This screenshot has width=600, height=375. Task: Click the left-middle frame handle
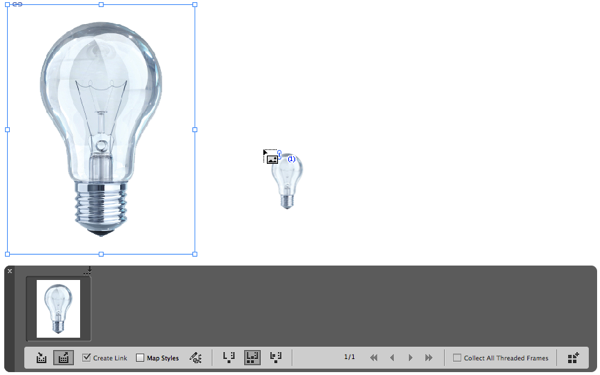(x=7, y=130)
